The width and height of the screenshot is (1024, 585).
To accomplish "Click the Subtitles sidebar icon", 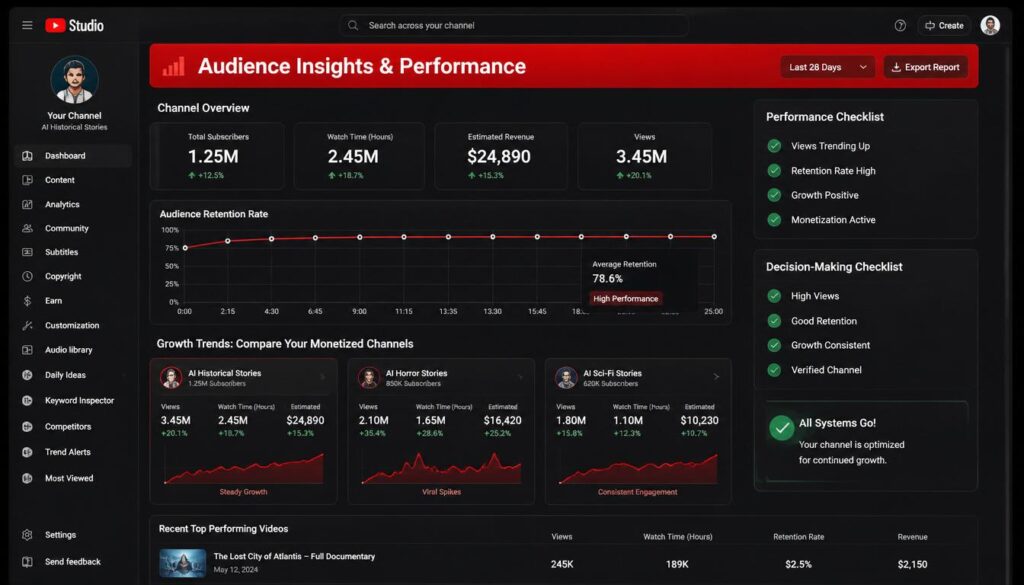I will tap(27, 252).
